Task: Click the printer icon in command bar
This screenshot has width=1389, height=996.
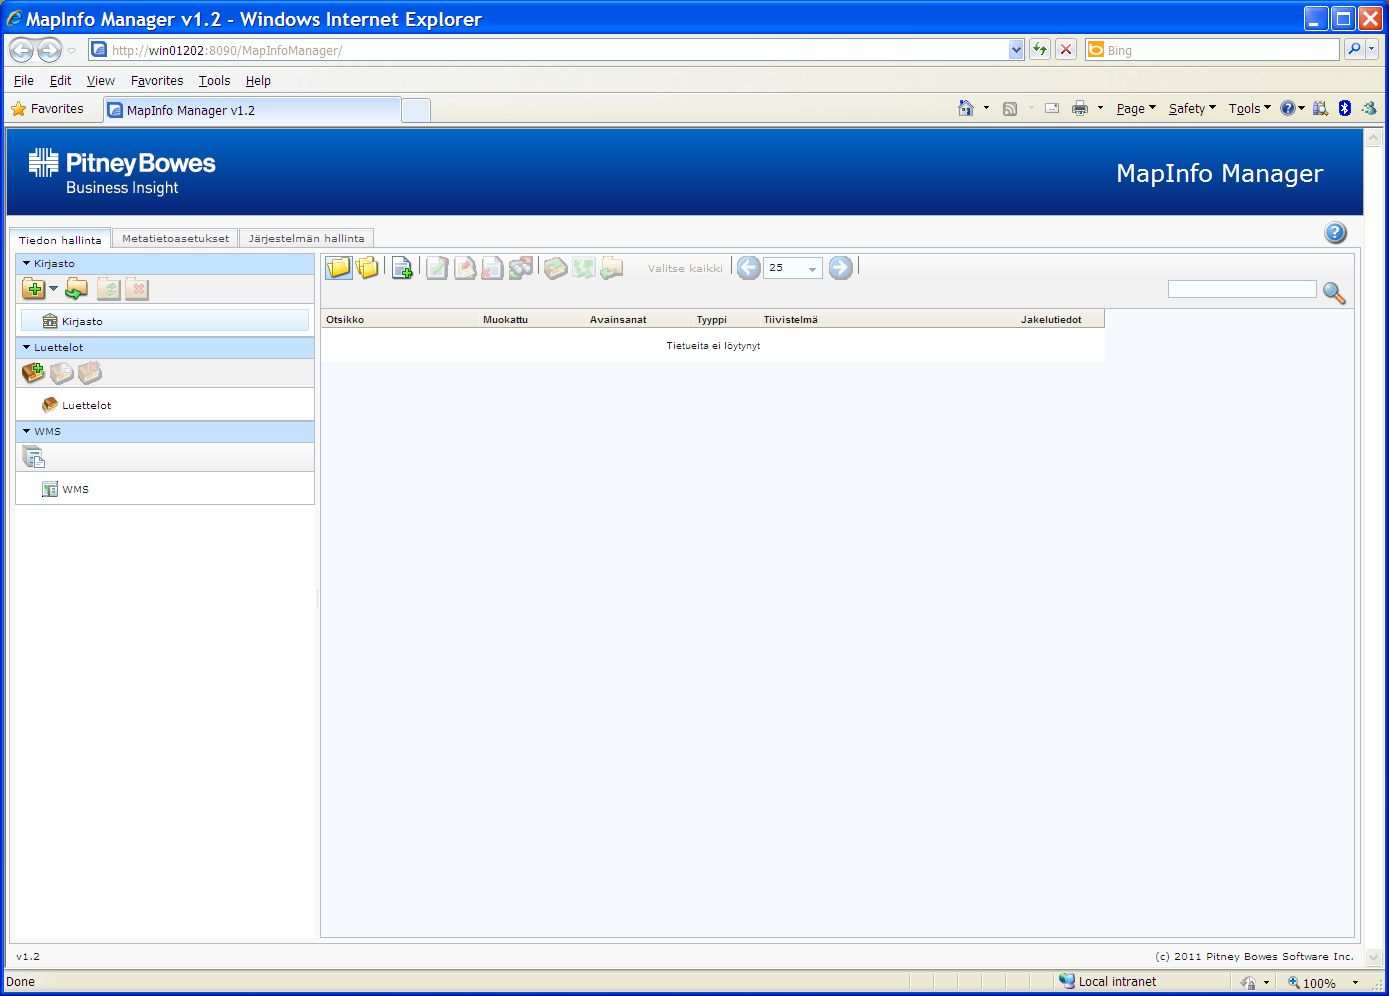Action: pos(1079,108)
